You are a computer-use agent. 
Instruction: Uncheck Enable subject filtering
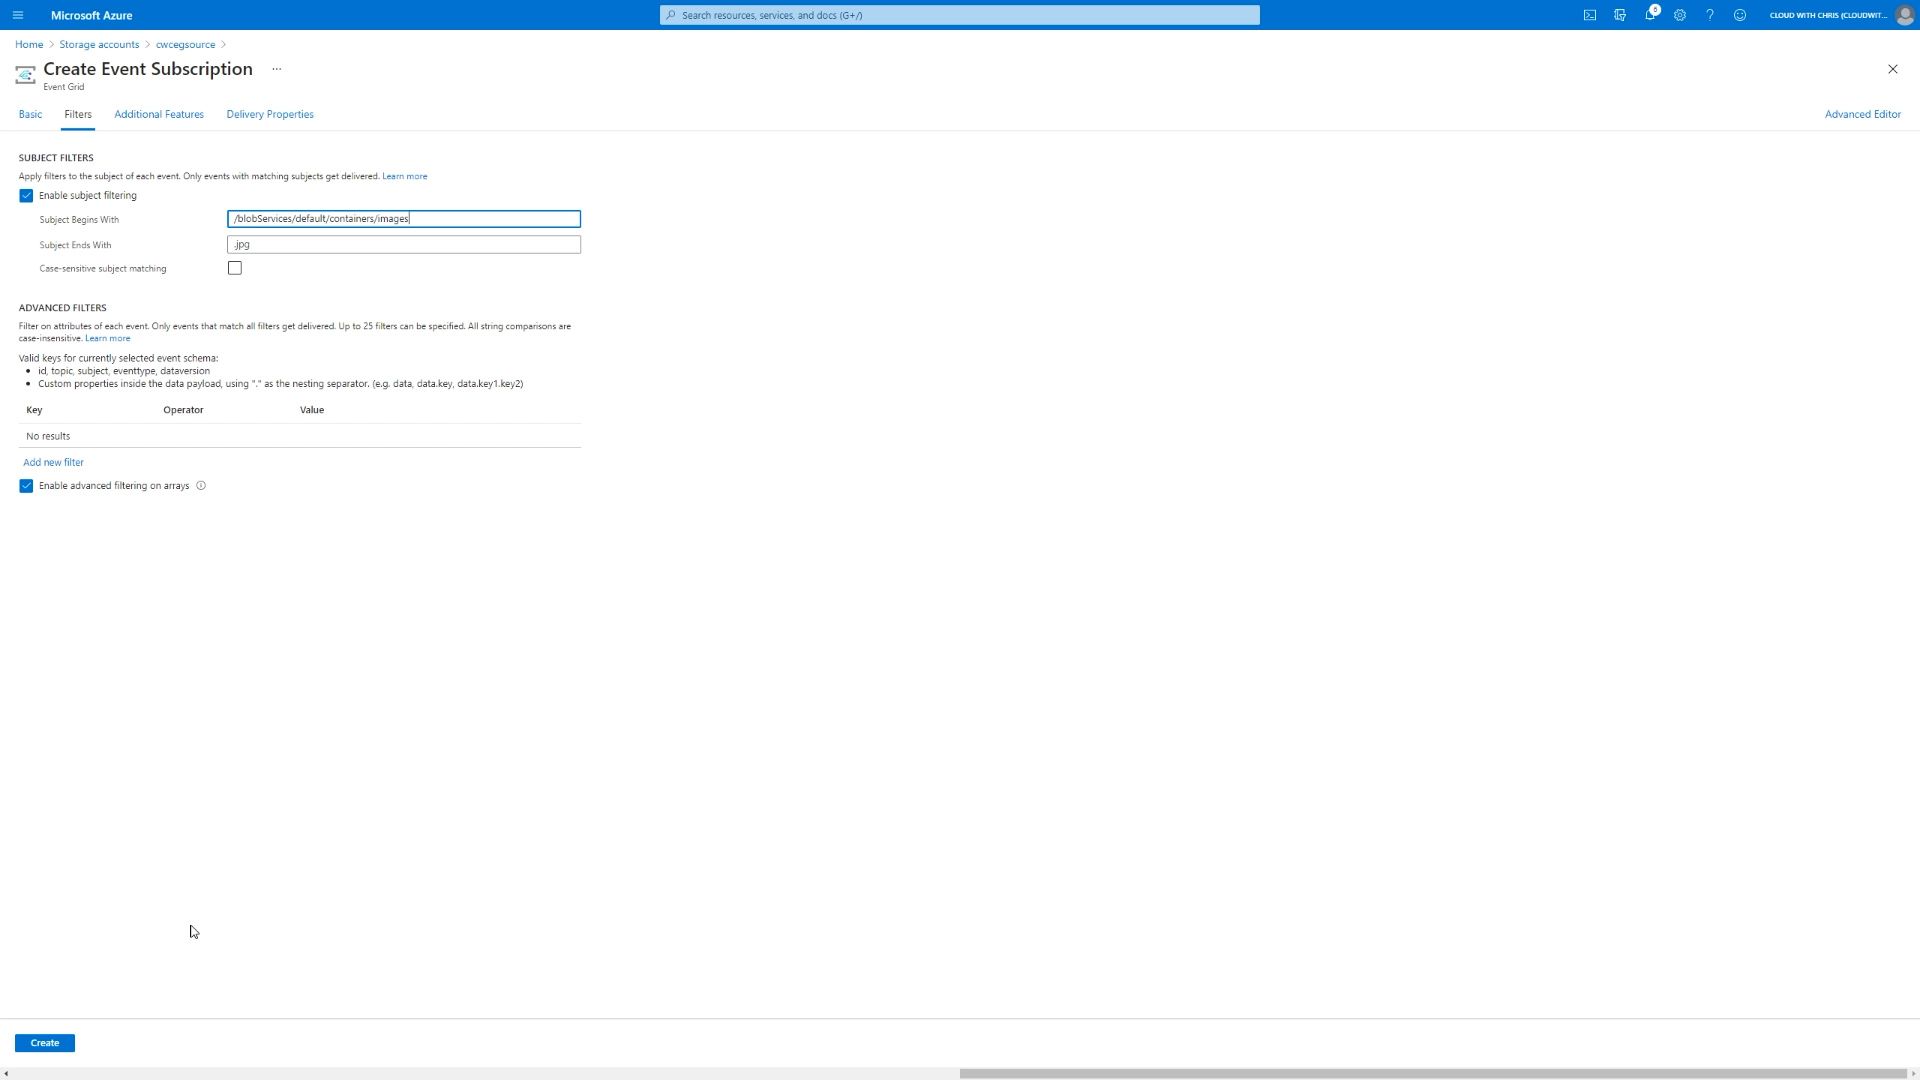pyautogui.click(x=26, y=196)
